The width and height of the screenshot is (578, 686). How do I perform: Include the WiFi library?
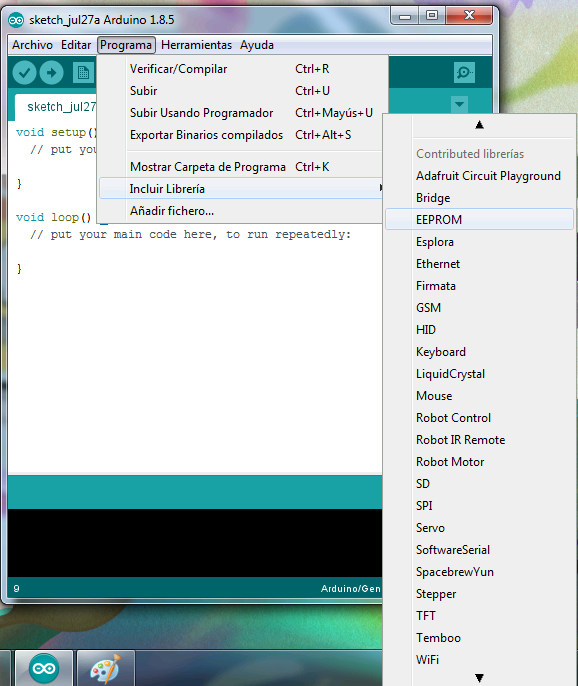[x=480, y=659]
